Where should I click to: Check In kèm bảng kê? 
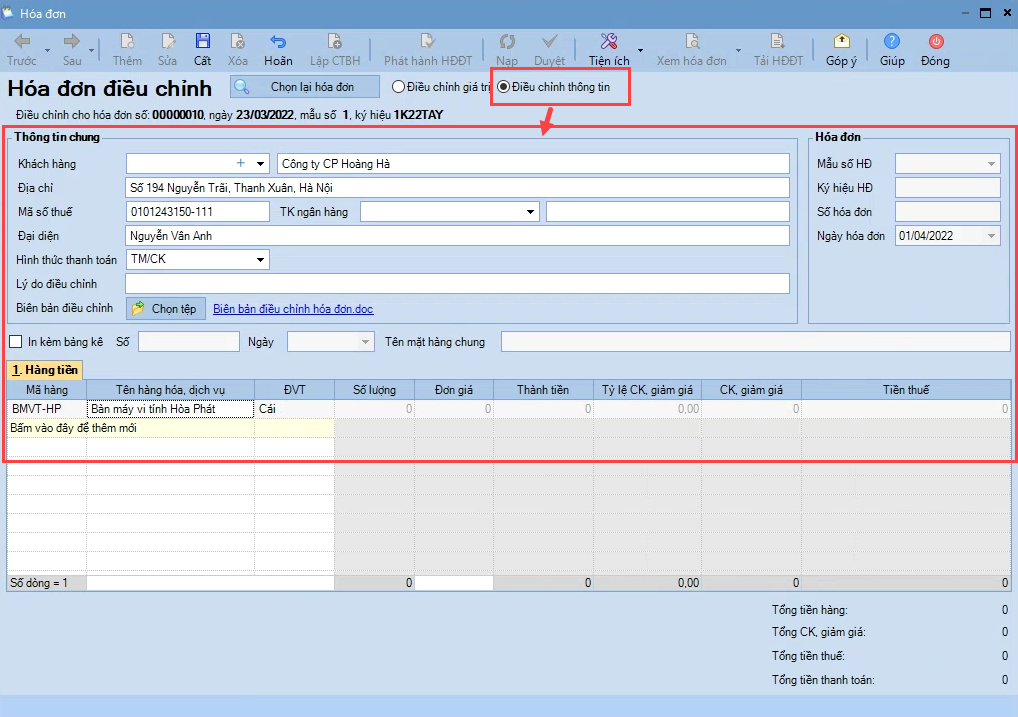pyautogui.click(x=16, y=342)
